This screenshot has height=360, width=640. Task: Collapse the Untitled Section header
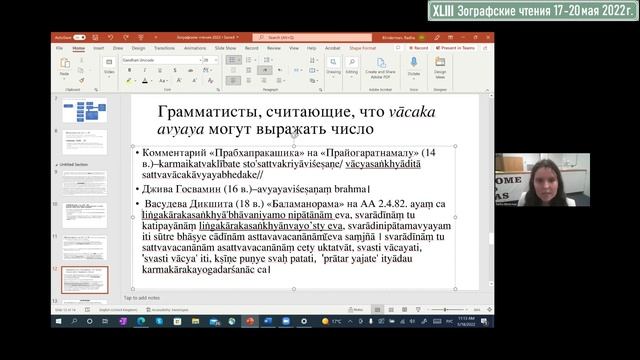[72, 164]
